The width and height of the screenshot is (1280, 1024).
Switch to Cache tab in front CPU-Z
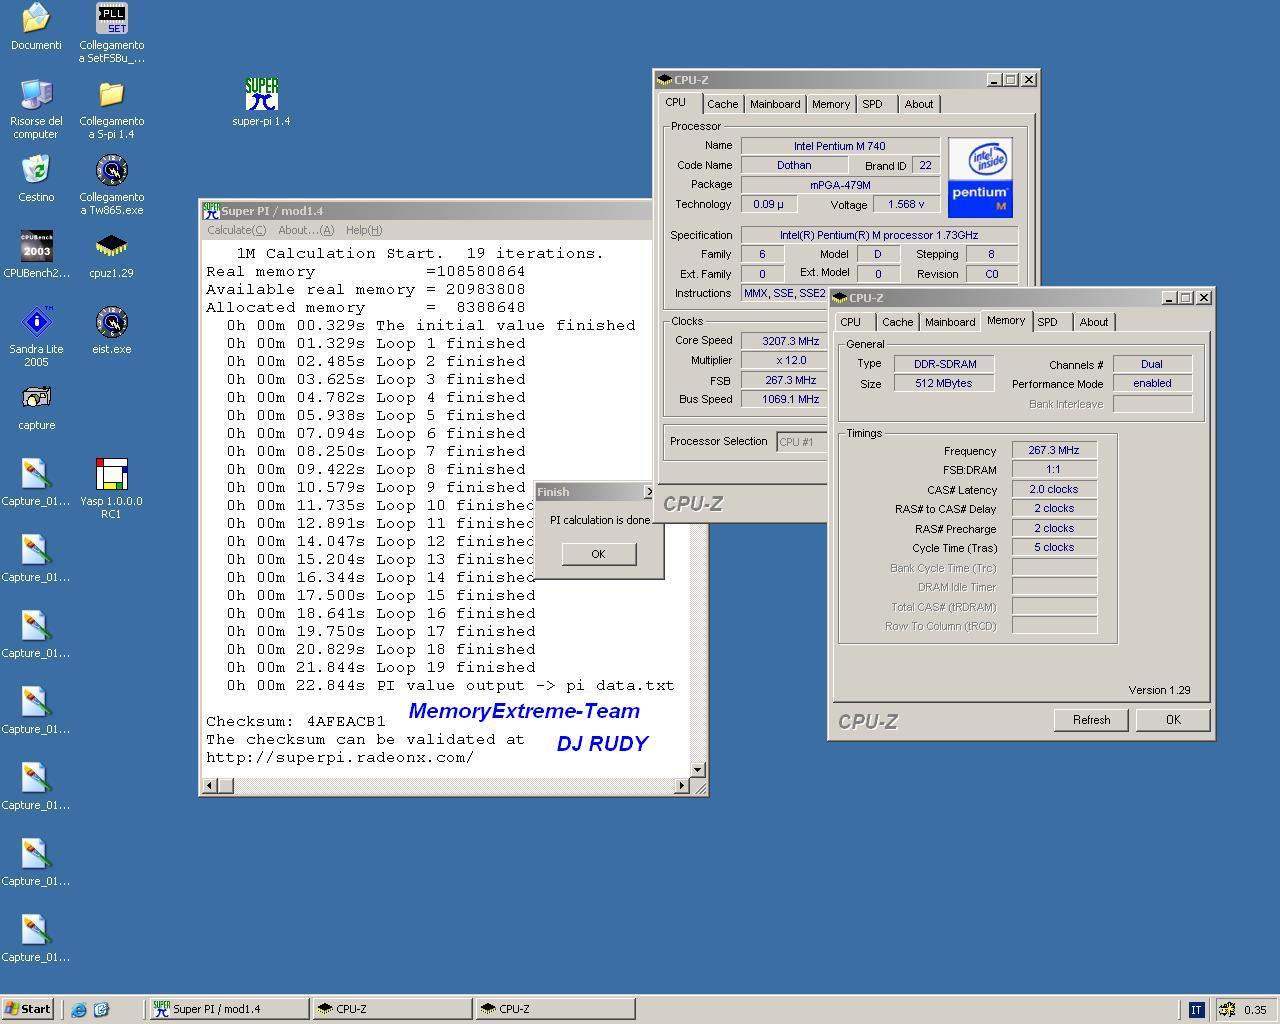pyautogui.click(x=897, y=322)
